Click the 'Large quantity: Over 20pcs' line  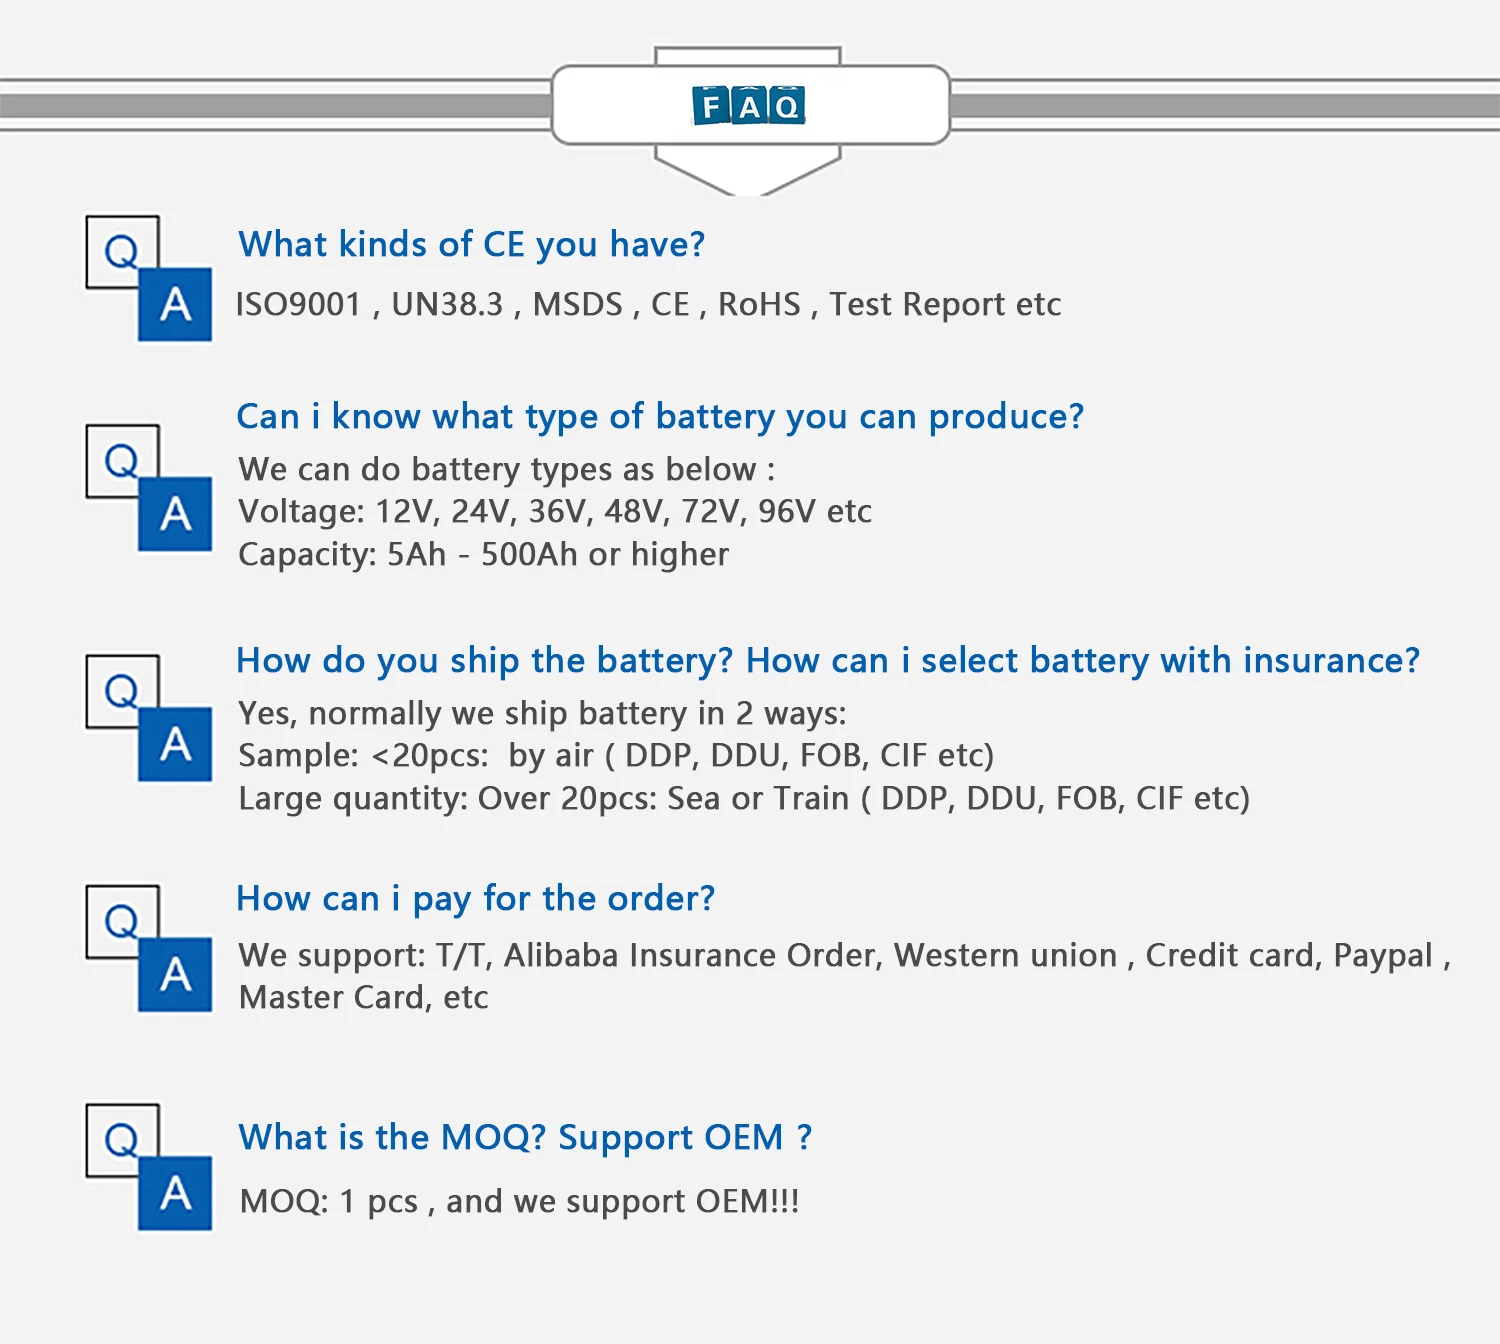[744, 799]
